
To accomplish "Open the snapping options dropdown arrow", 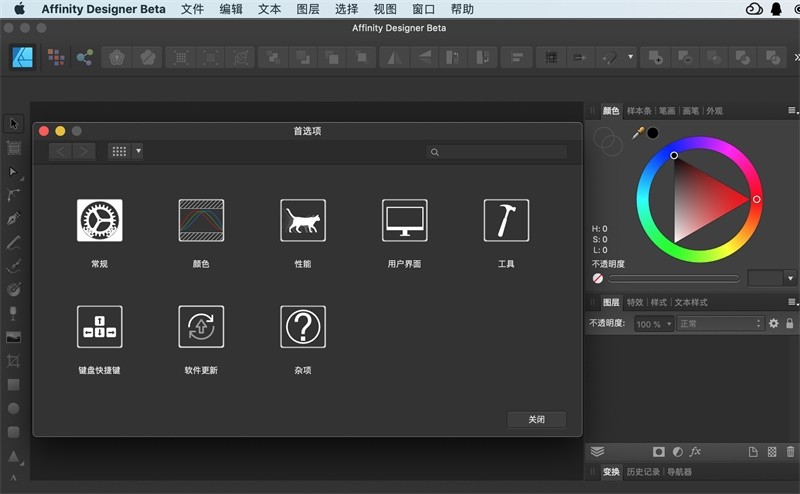I will point(631,57).
